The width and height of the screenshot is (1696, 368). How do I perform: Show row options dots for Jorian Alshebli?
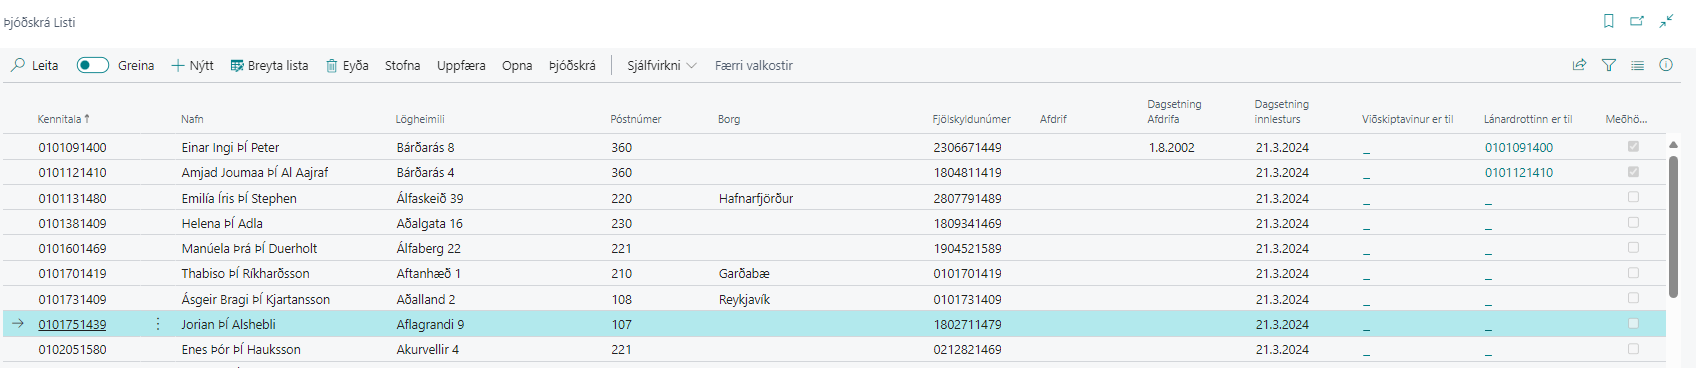(x=158, y=324)
